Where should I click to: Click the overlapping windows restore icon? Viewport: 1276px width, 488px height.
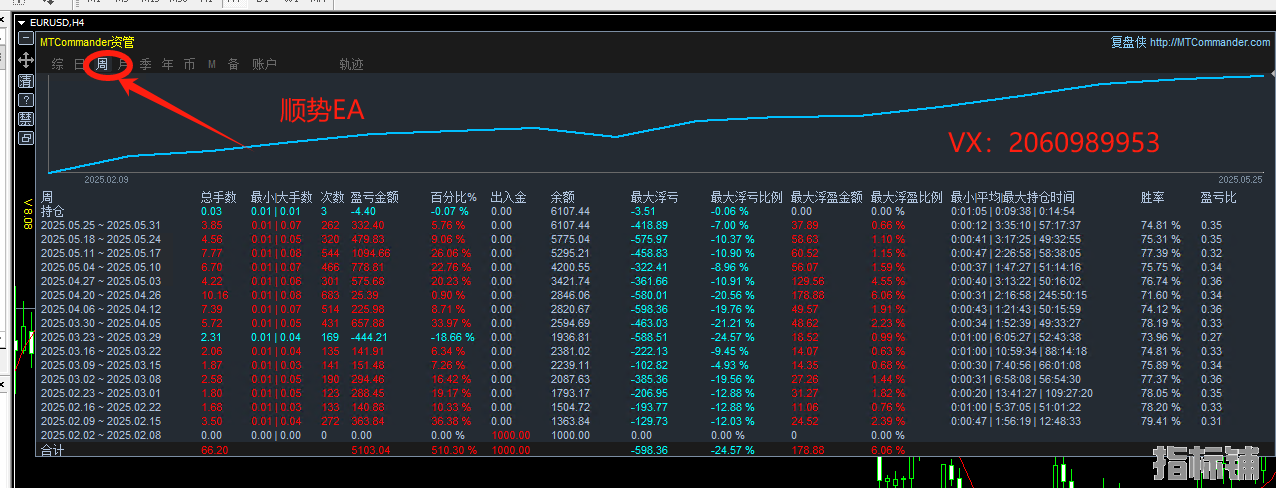pyautogui.click(x=26, y=138)
